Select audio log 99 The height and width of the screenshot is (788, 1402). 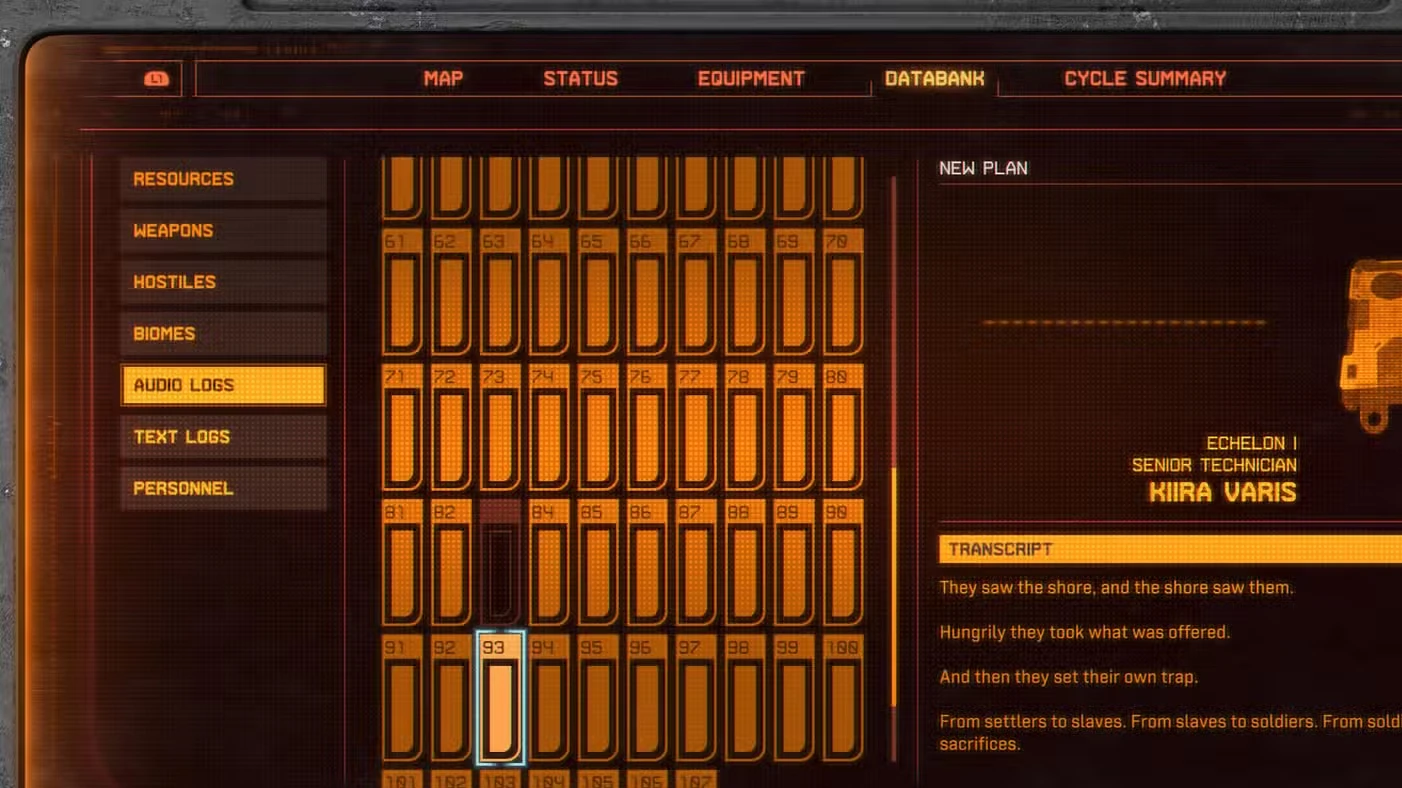794,698
